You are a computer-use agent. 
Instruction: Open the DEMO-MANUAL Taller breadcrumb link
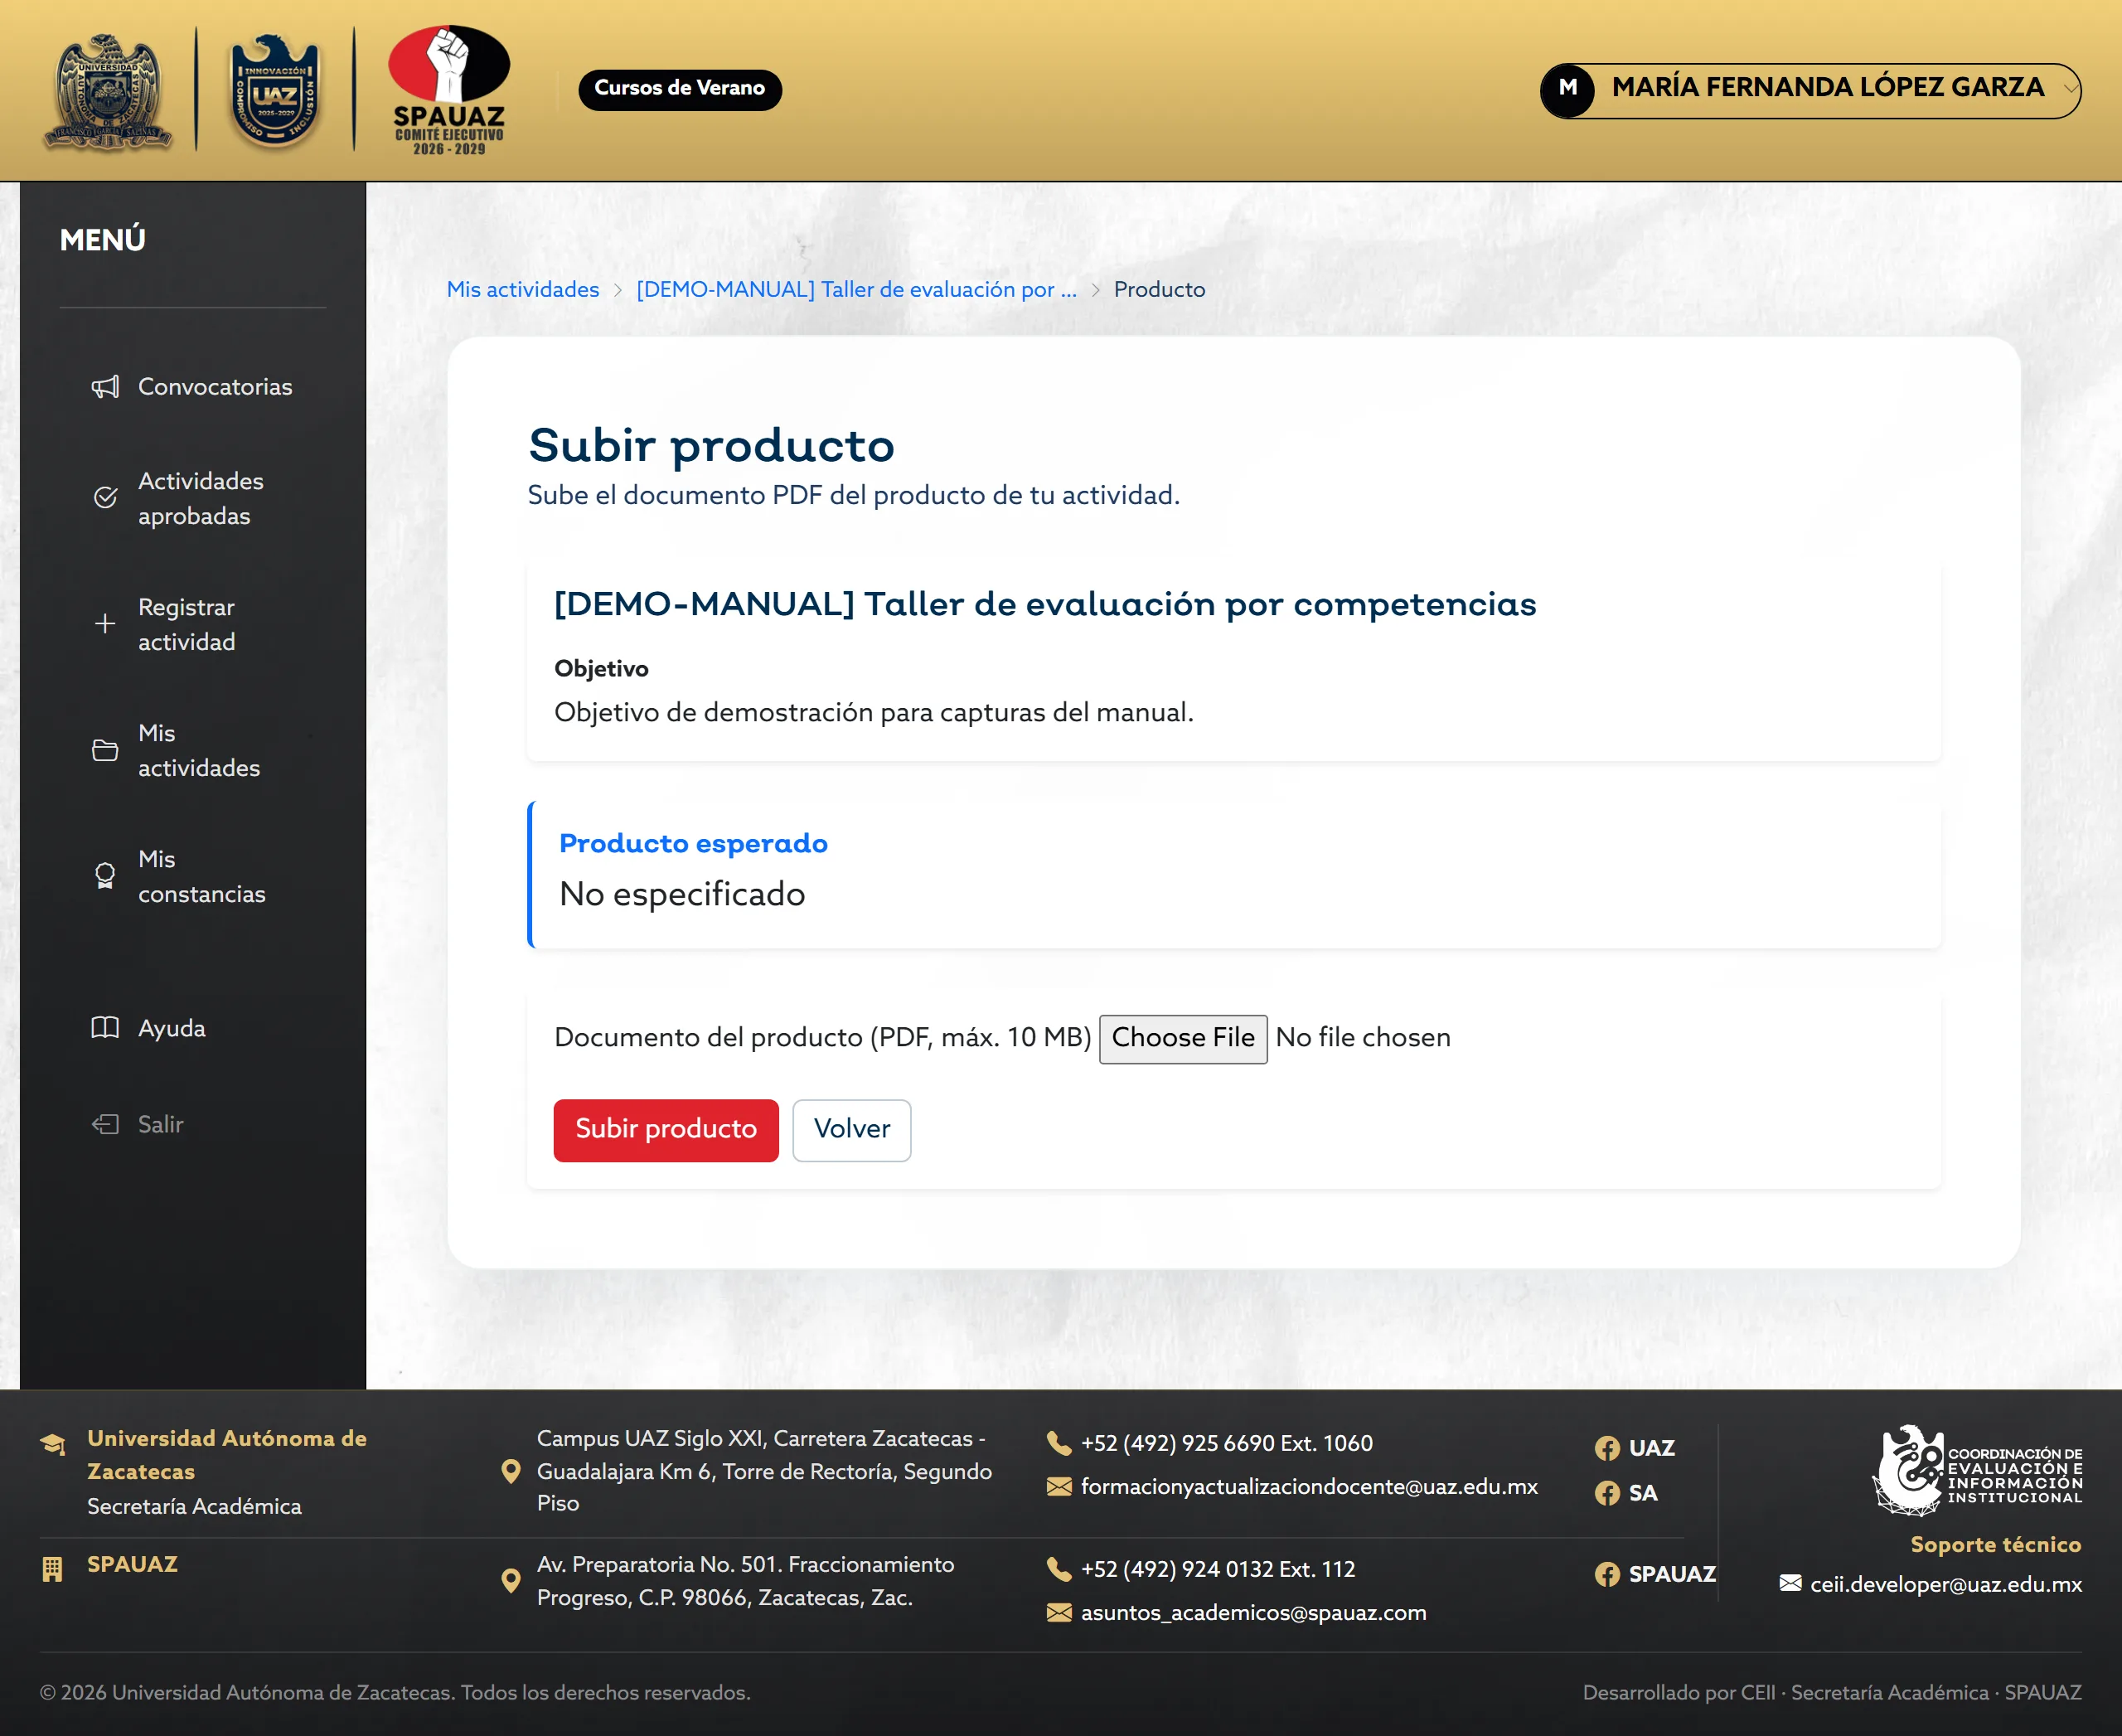click(x=857, y=290)
